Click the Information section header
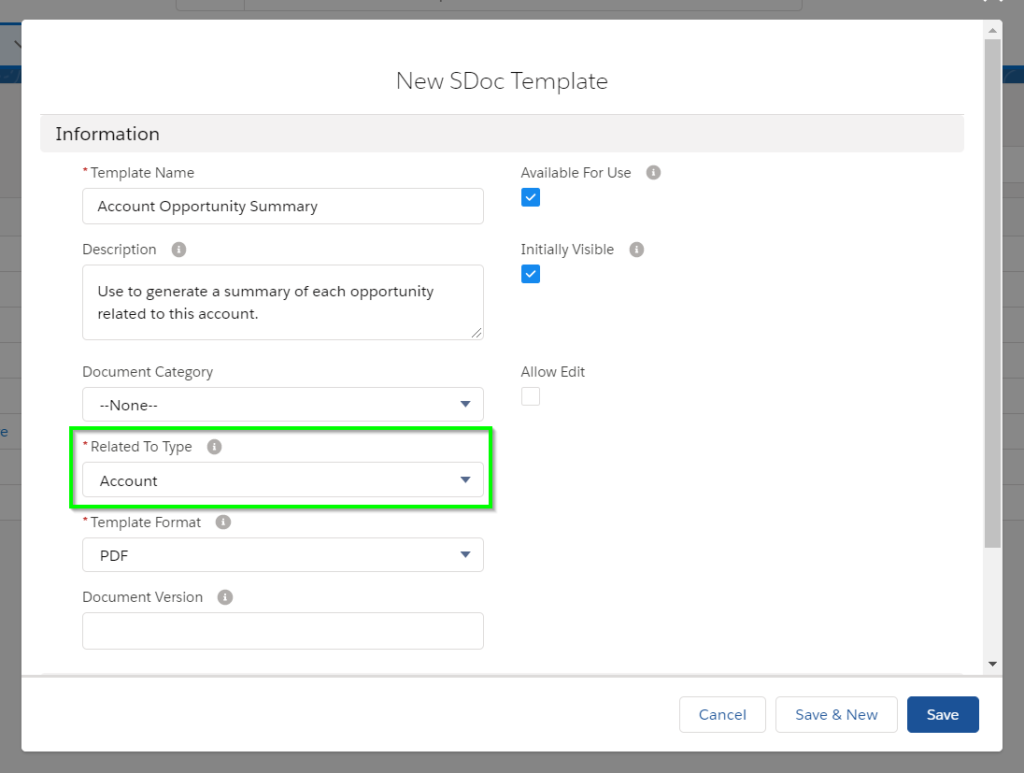 point(110,133)
